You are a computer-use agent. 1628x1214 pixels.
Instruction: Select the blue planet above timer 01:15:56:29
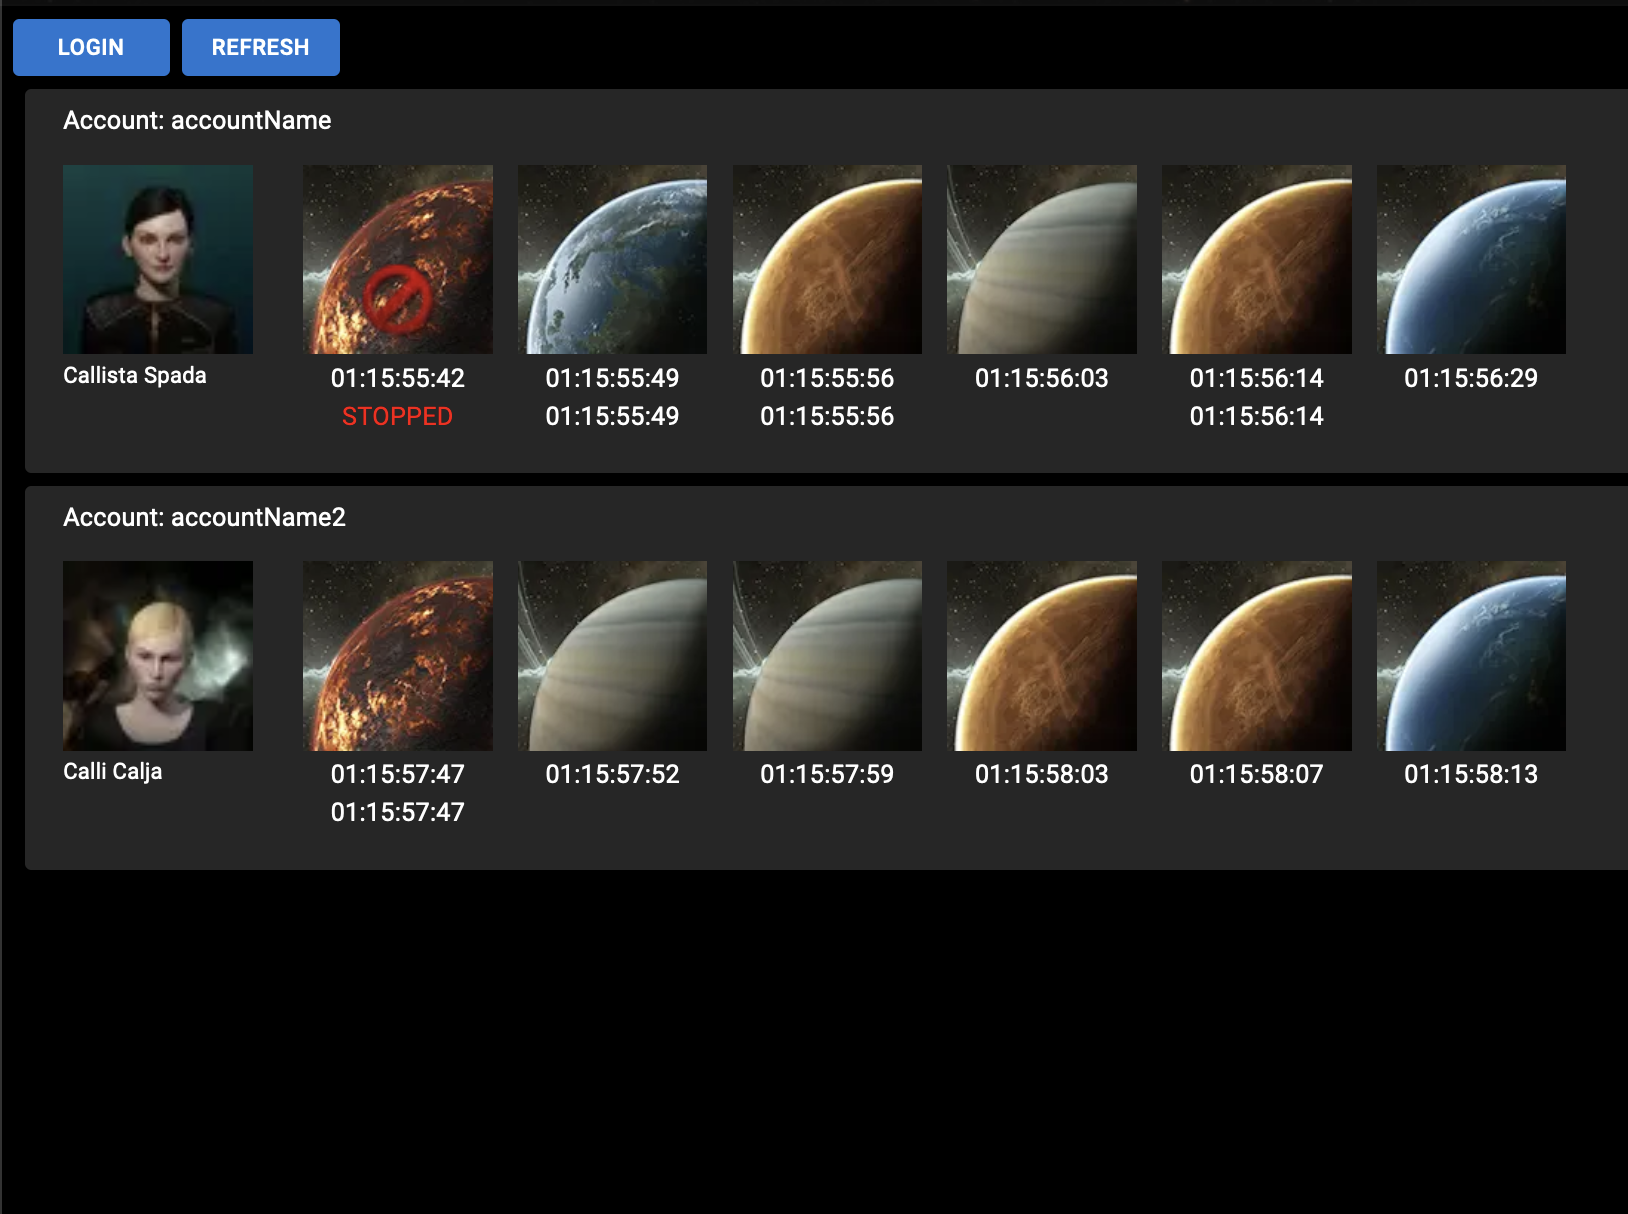pyautogui.click(x=1471, y=259)
